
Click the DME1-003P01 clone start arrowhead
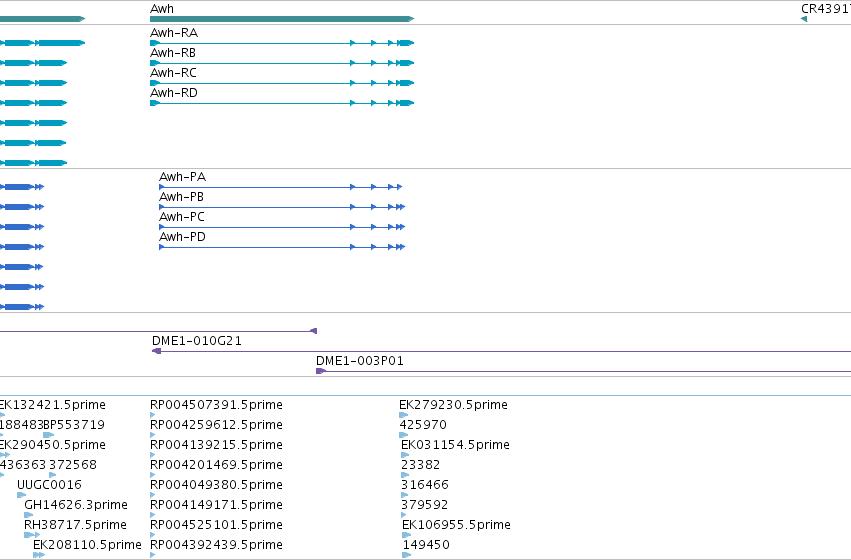click(x=321, y=372)
